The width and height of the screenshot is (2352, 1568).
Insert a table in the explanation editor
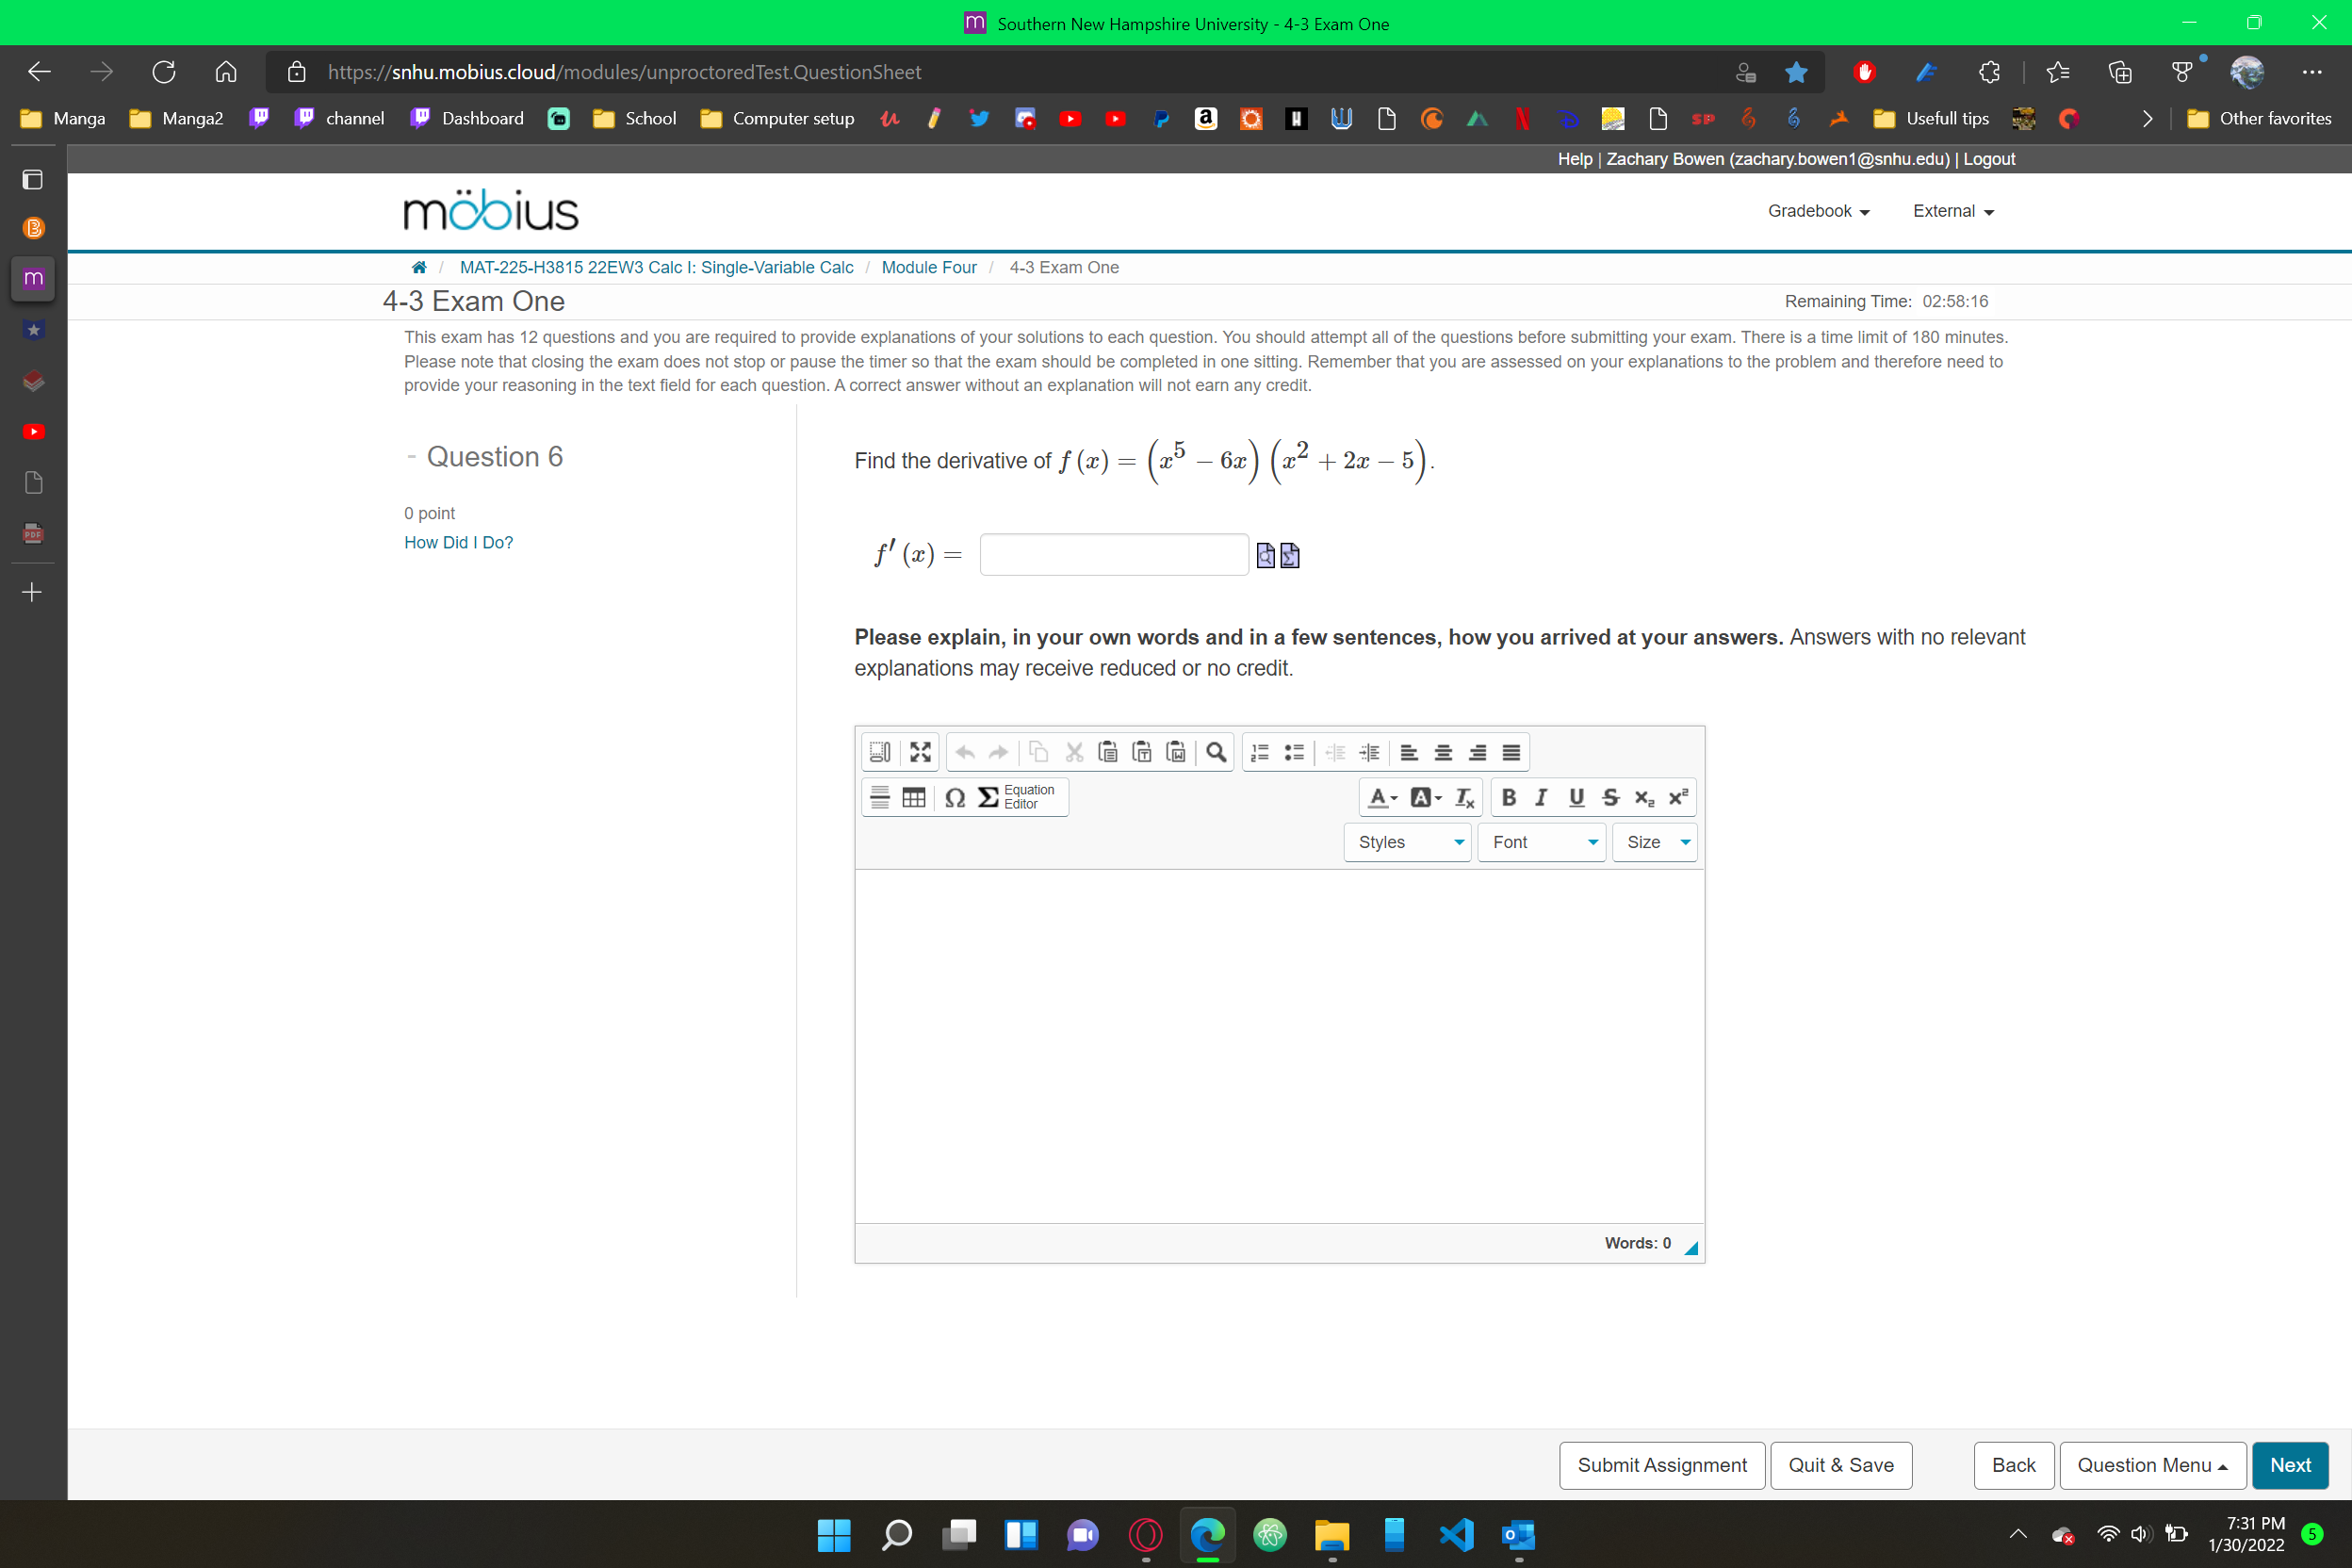click(x=913, y=797)
